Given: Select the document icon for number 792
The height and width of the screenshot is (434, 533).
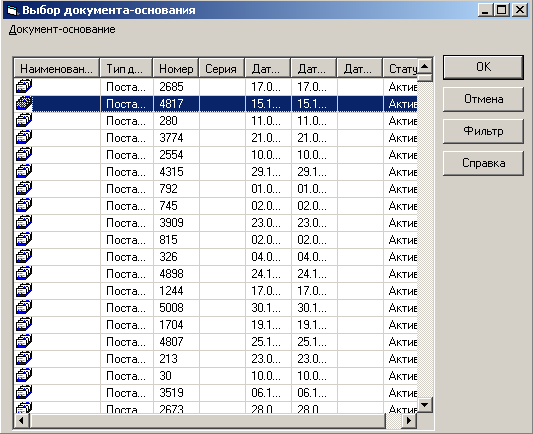Looking at the screenshot, I should click(24, 188).
